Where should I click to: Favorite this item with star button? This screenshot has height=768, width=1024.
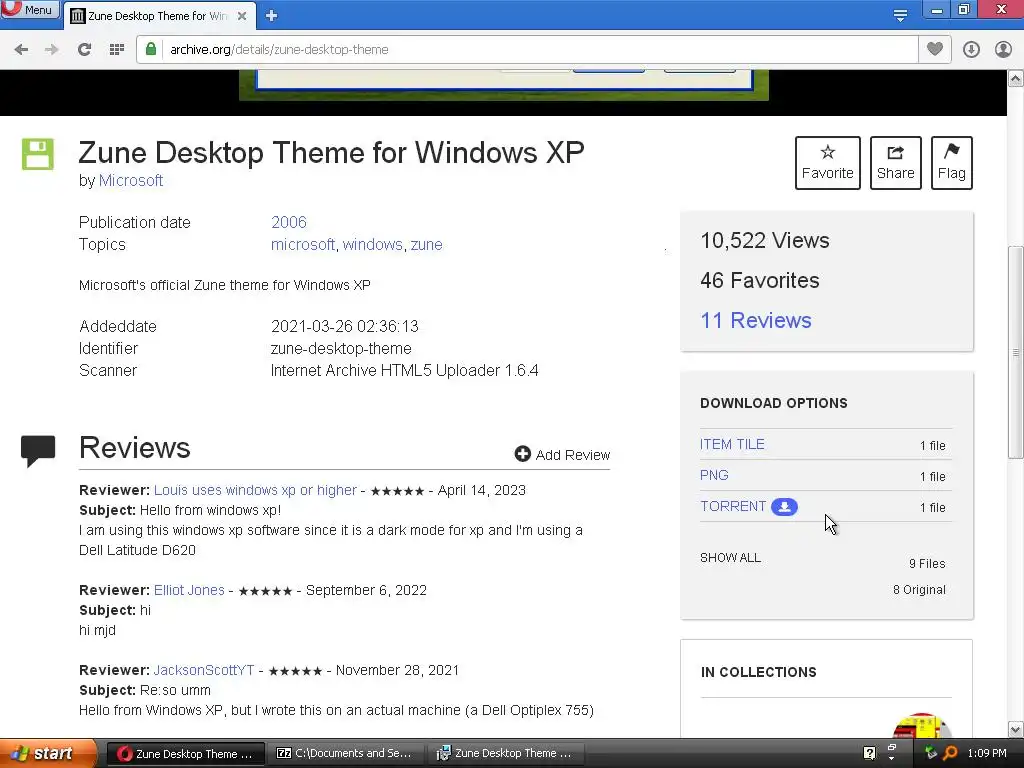(827, 163)
